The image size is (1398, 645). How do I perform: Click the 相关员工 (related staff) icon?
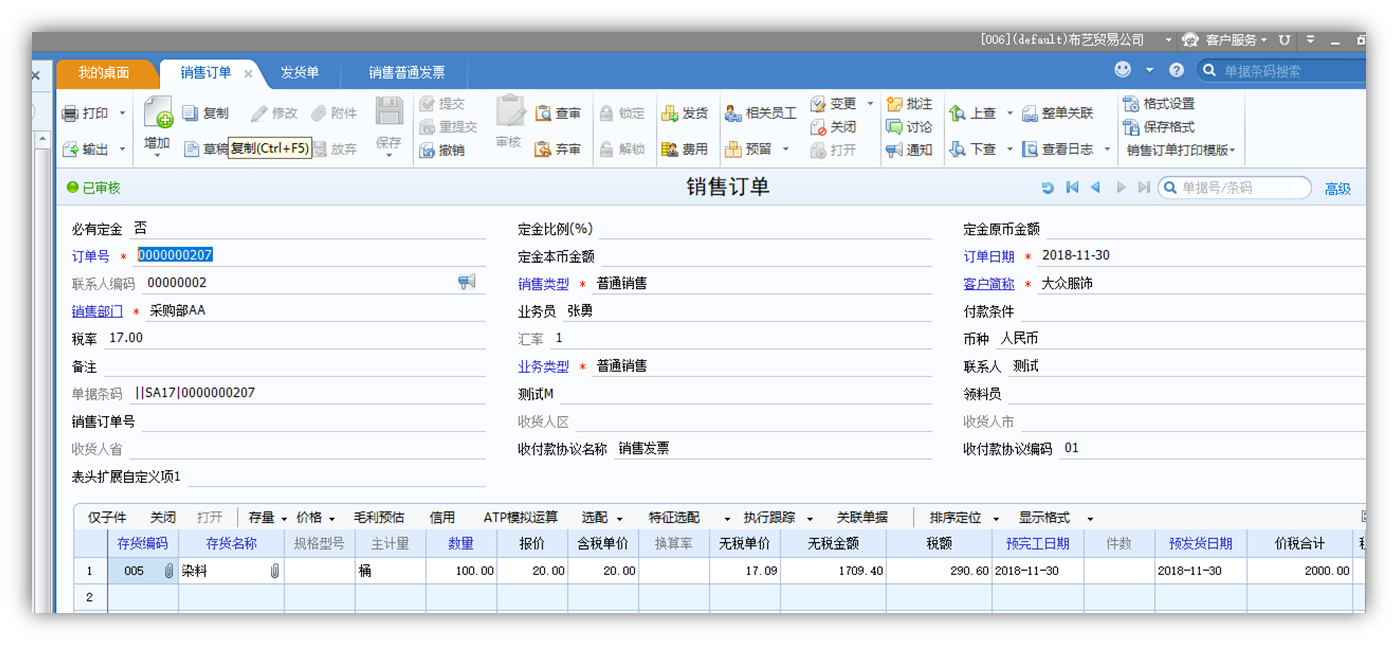pos(733,113)
